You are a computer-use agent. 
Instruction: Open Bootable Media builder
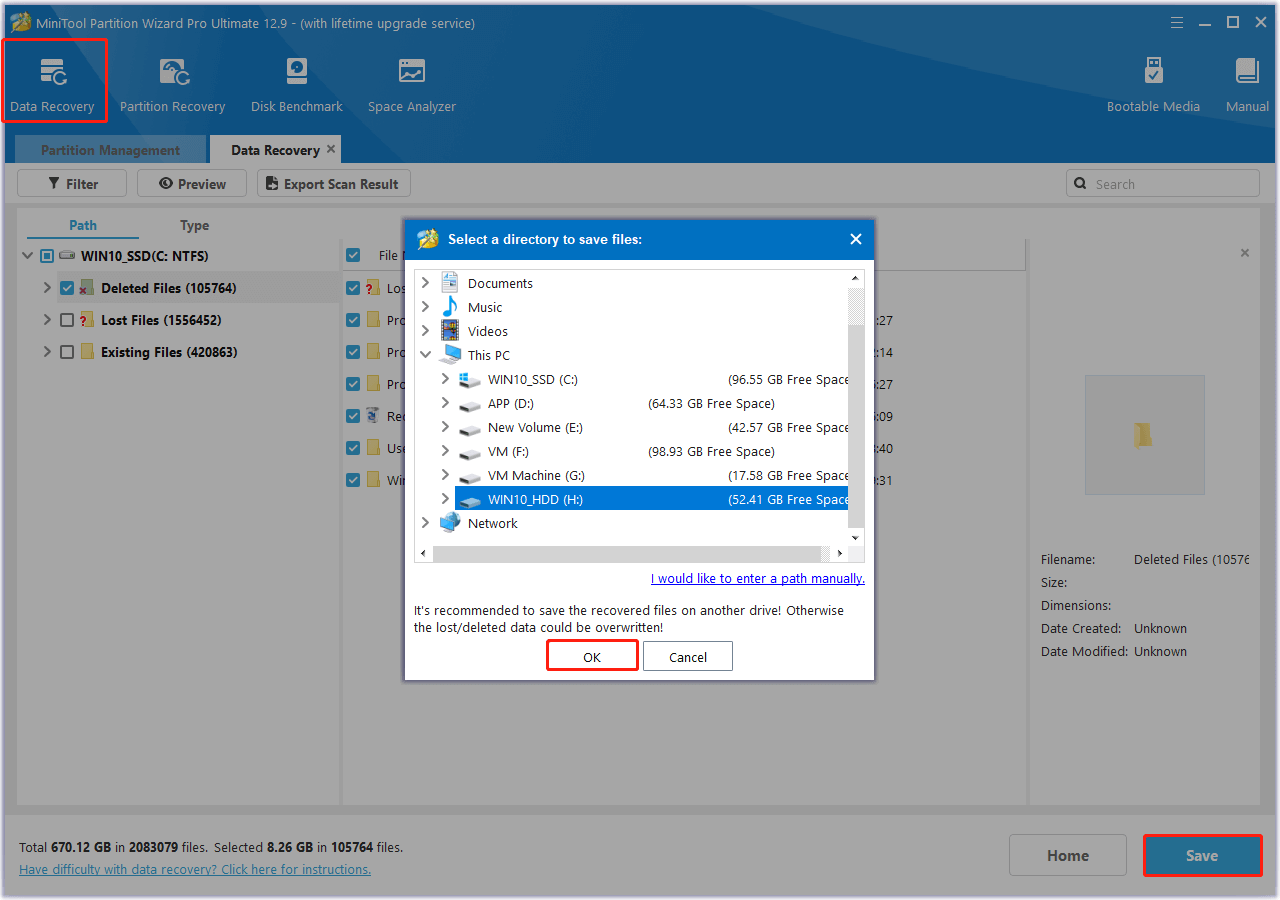pos(1153,84)
